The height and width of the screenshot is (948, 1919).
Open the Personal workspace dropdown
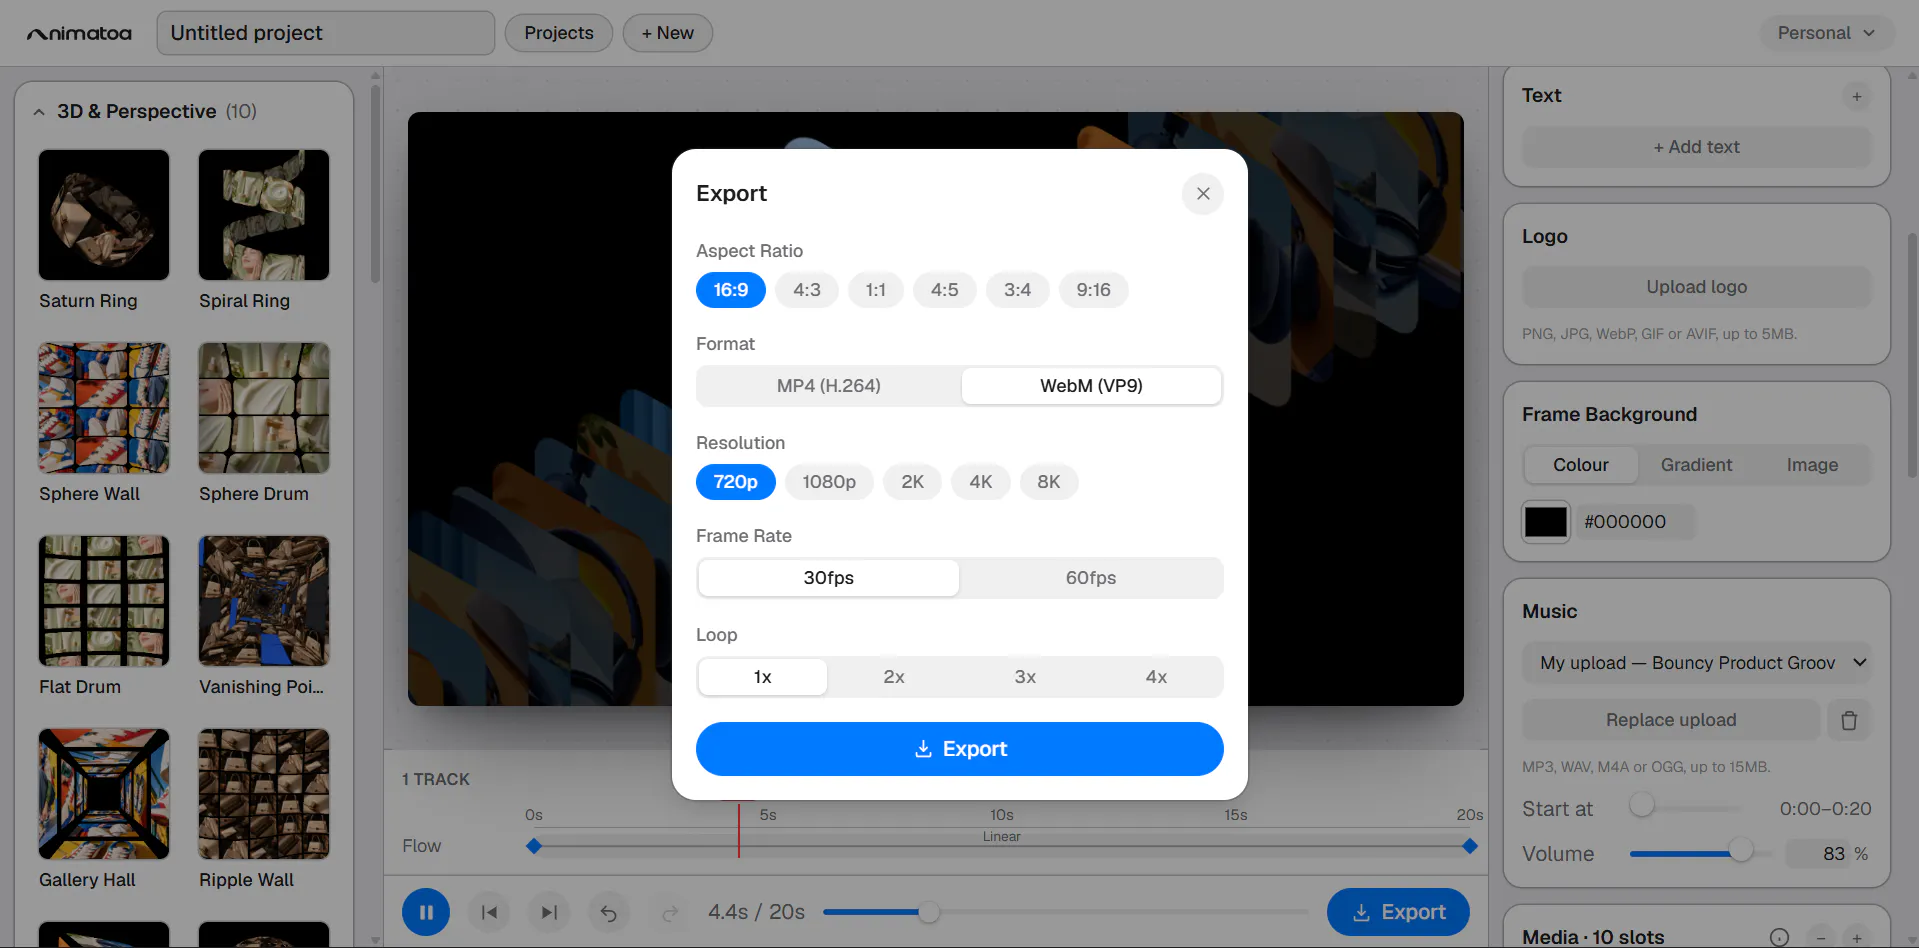[1826, 33]
